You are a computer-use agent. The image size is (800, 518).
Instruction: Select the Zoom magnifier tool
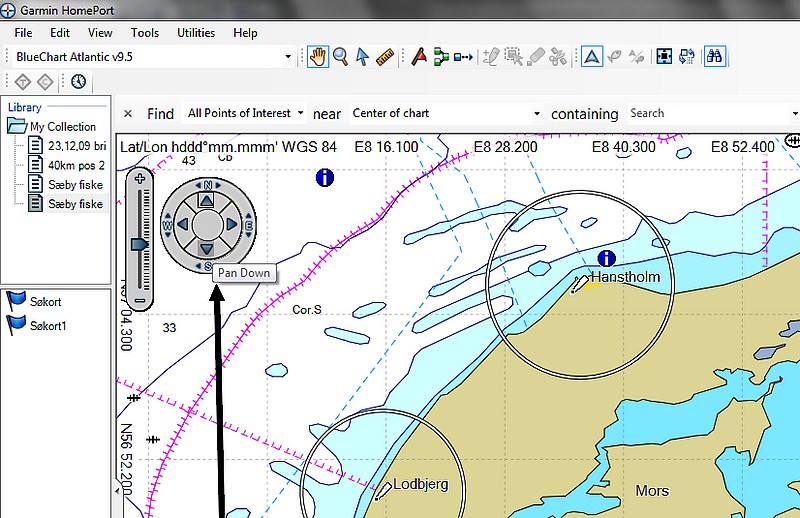(x=340, y=57)
